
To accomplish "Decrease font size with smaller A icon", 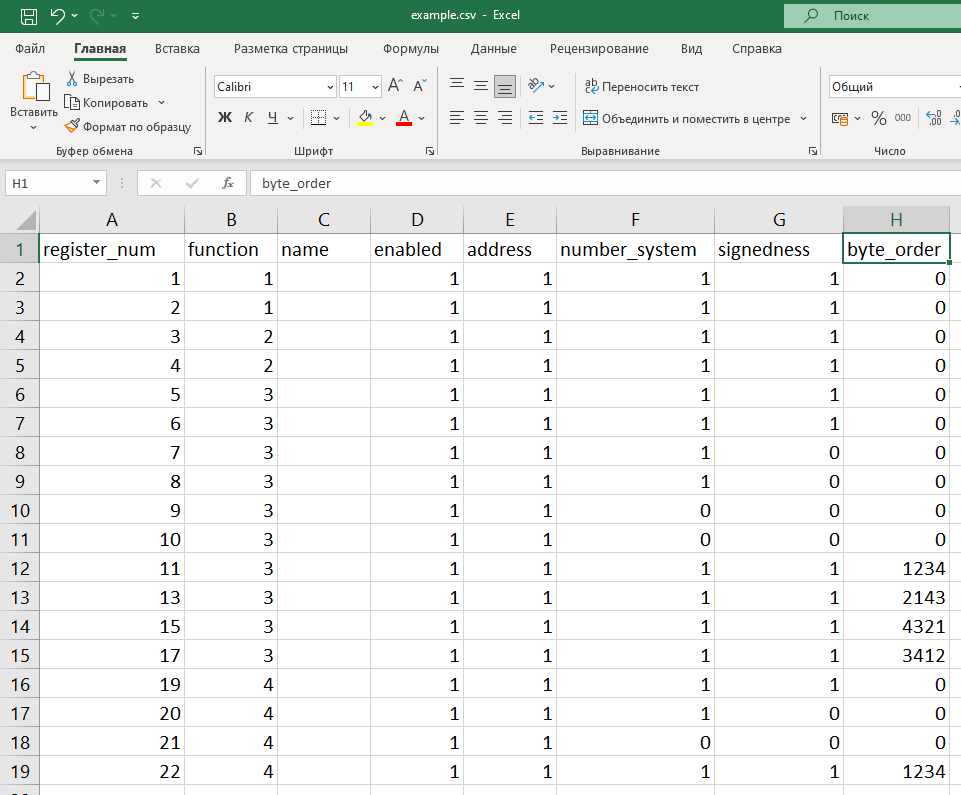I will point(420,86).
